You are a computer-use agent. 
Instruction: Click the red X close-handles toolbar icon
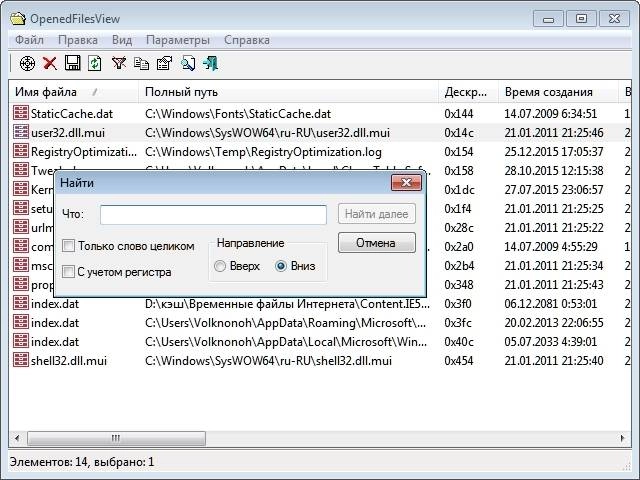point(50,64)
